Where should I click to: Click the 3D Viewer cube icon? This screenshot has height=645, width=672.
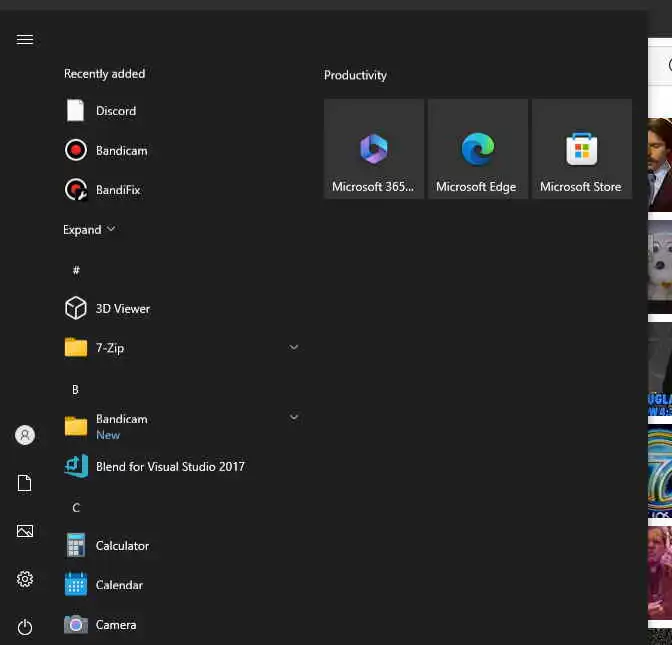(x=76, y=308)
